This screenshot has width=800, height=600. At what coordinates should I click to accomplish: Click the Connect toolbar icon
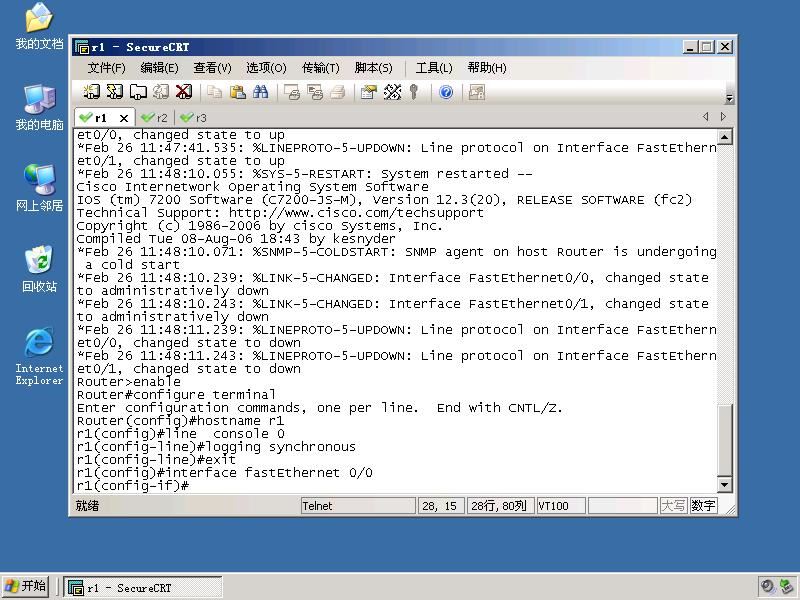(x=92, y=92)
